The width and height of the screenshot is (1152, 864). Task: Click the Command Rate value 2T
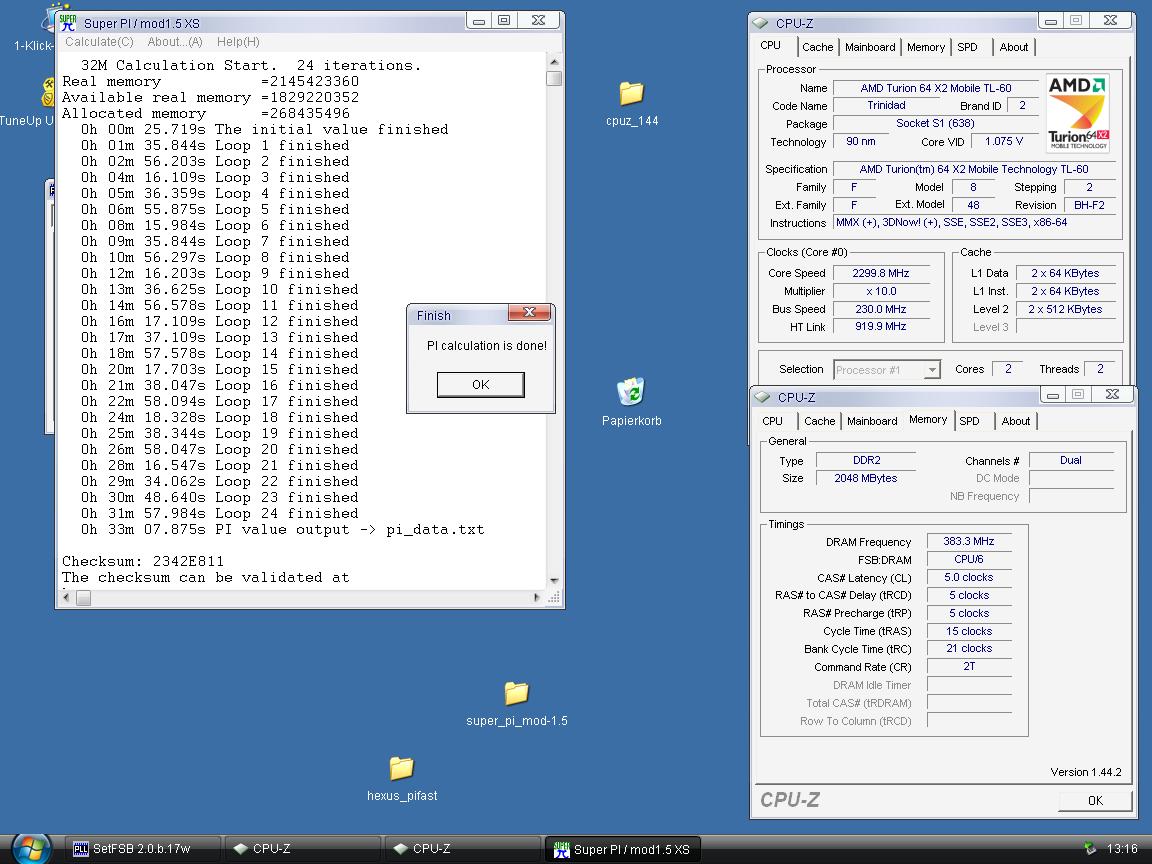969,666
